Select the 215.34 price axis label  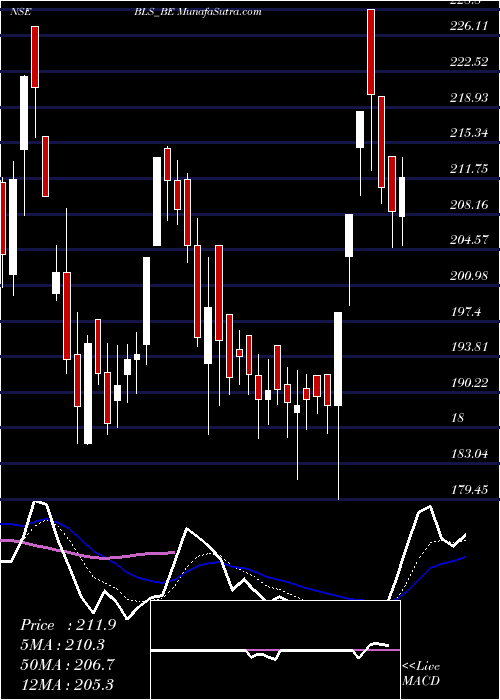coord(469,133)
